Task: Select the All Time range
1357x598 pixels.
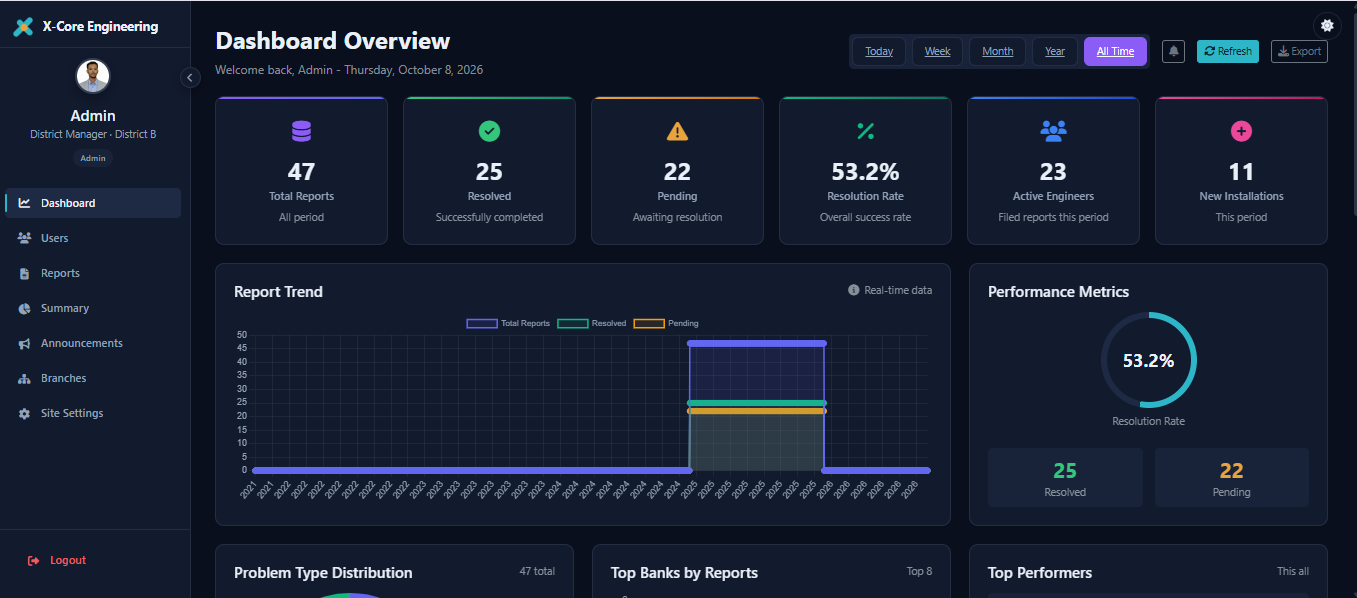Action: pos(1115,51)
